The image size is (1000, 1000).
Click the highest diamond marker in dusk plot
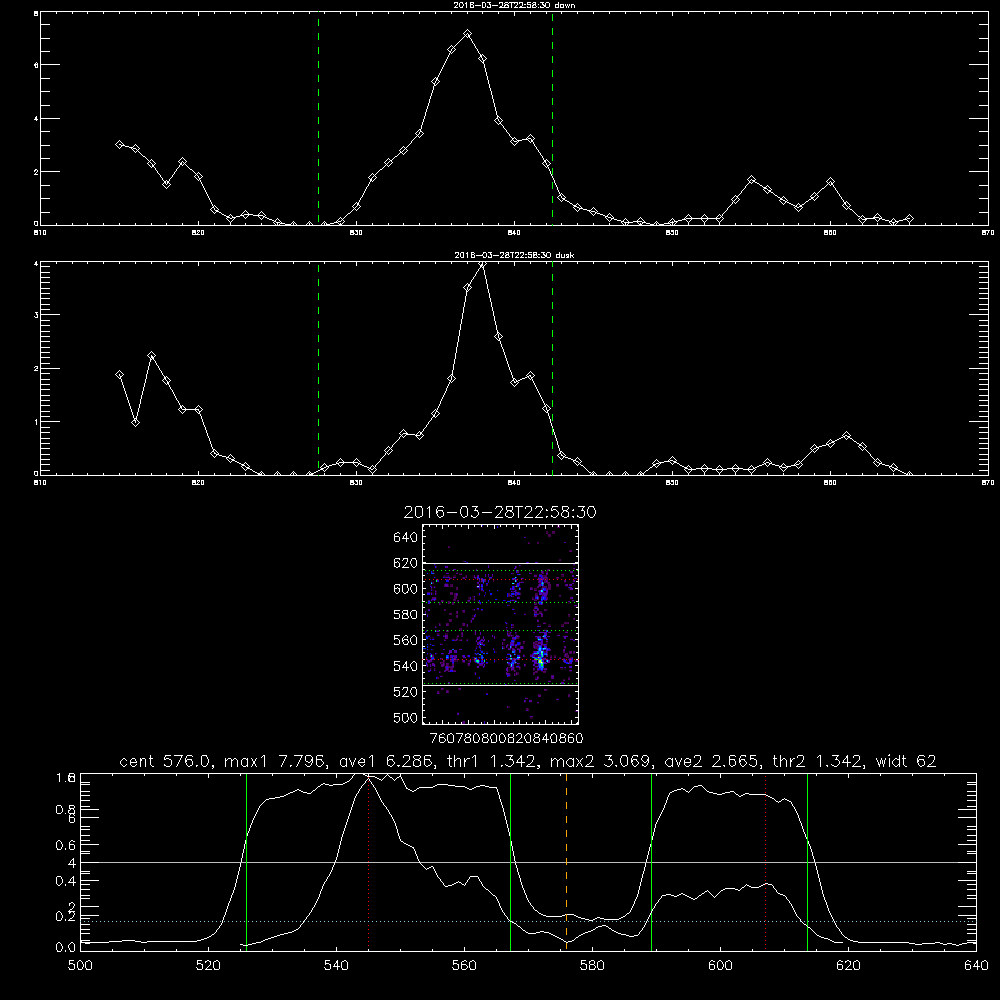pyautogui.click(x=483, y=264)
